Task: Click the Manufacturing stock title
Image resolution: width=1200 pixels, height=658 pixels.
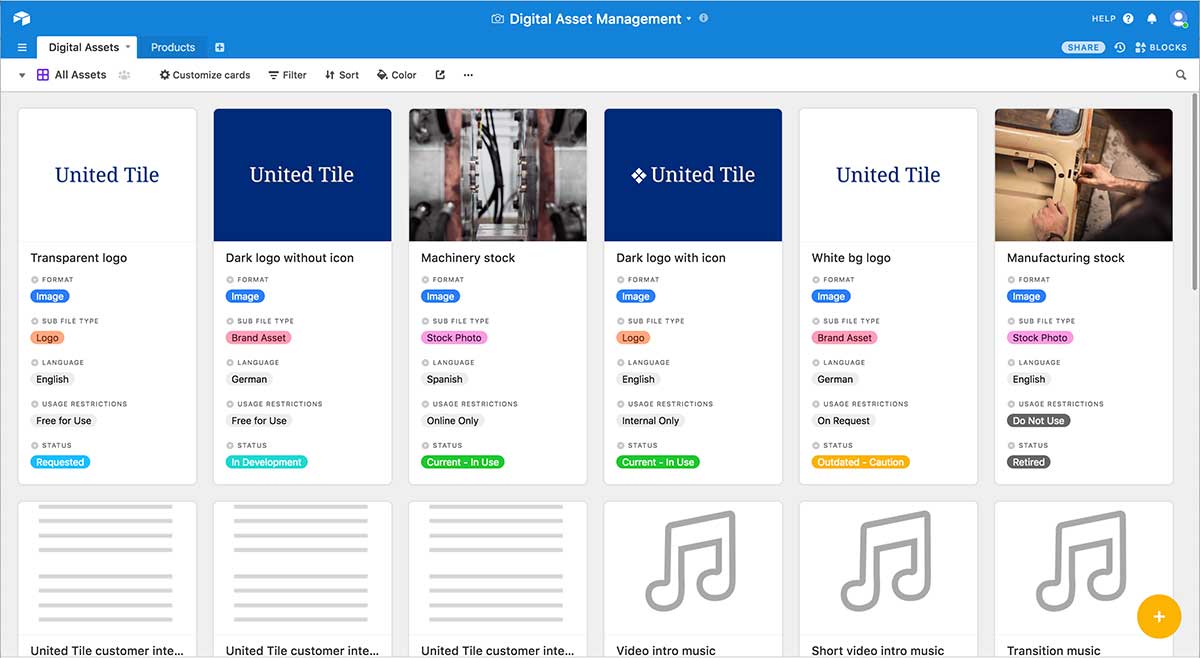Action: pyautogui.click(x=1066, y=258)
